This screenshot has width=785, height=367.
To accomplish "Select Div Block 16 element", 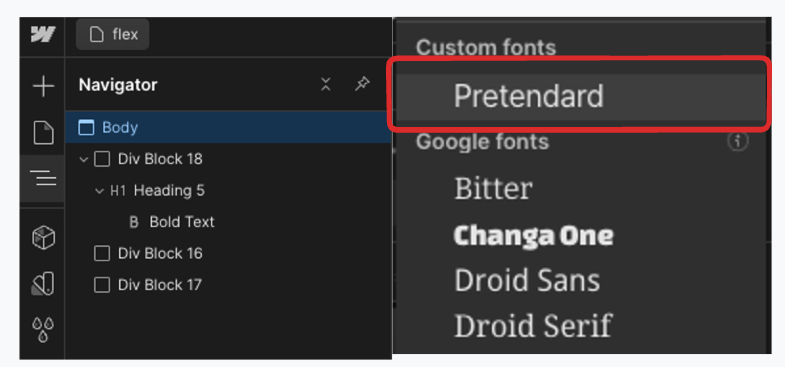I will (160, 253).
